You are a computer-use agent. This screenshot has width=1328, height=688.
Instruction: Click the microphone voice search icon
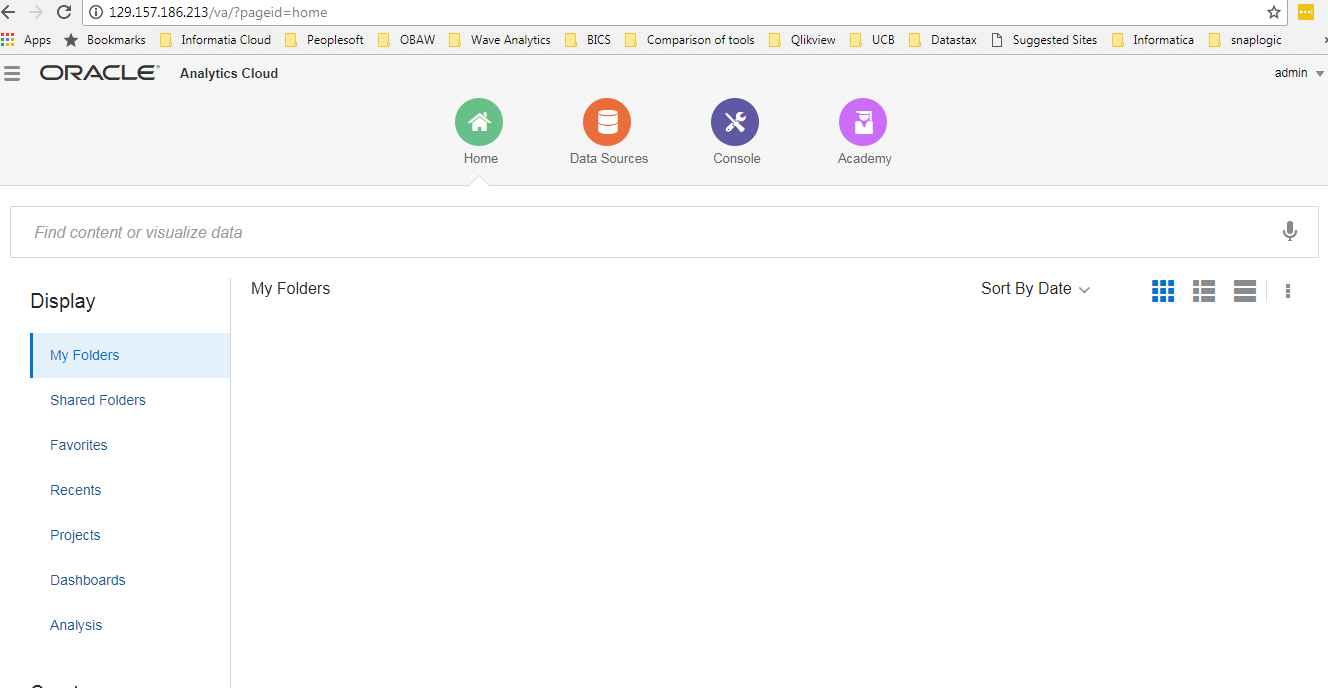pyautogui.click(x=1290, y=232)
